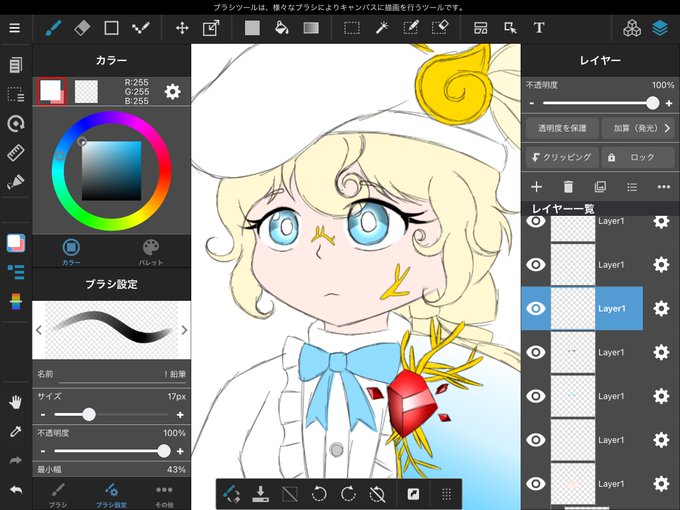Open settings gear of highlighted Layer1
Image resolution: width=680 pixels, height=510 pixels.
(661, 308)
